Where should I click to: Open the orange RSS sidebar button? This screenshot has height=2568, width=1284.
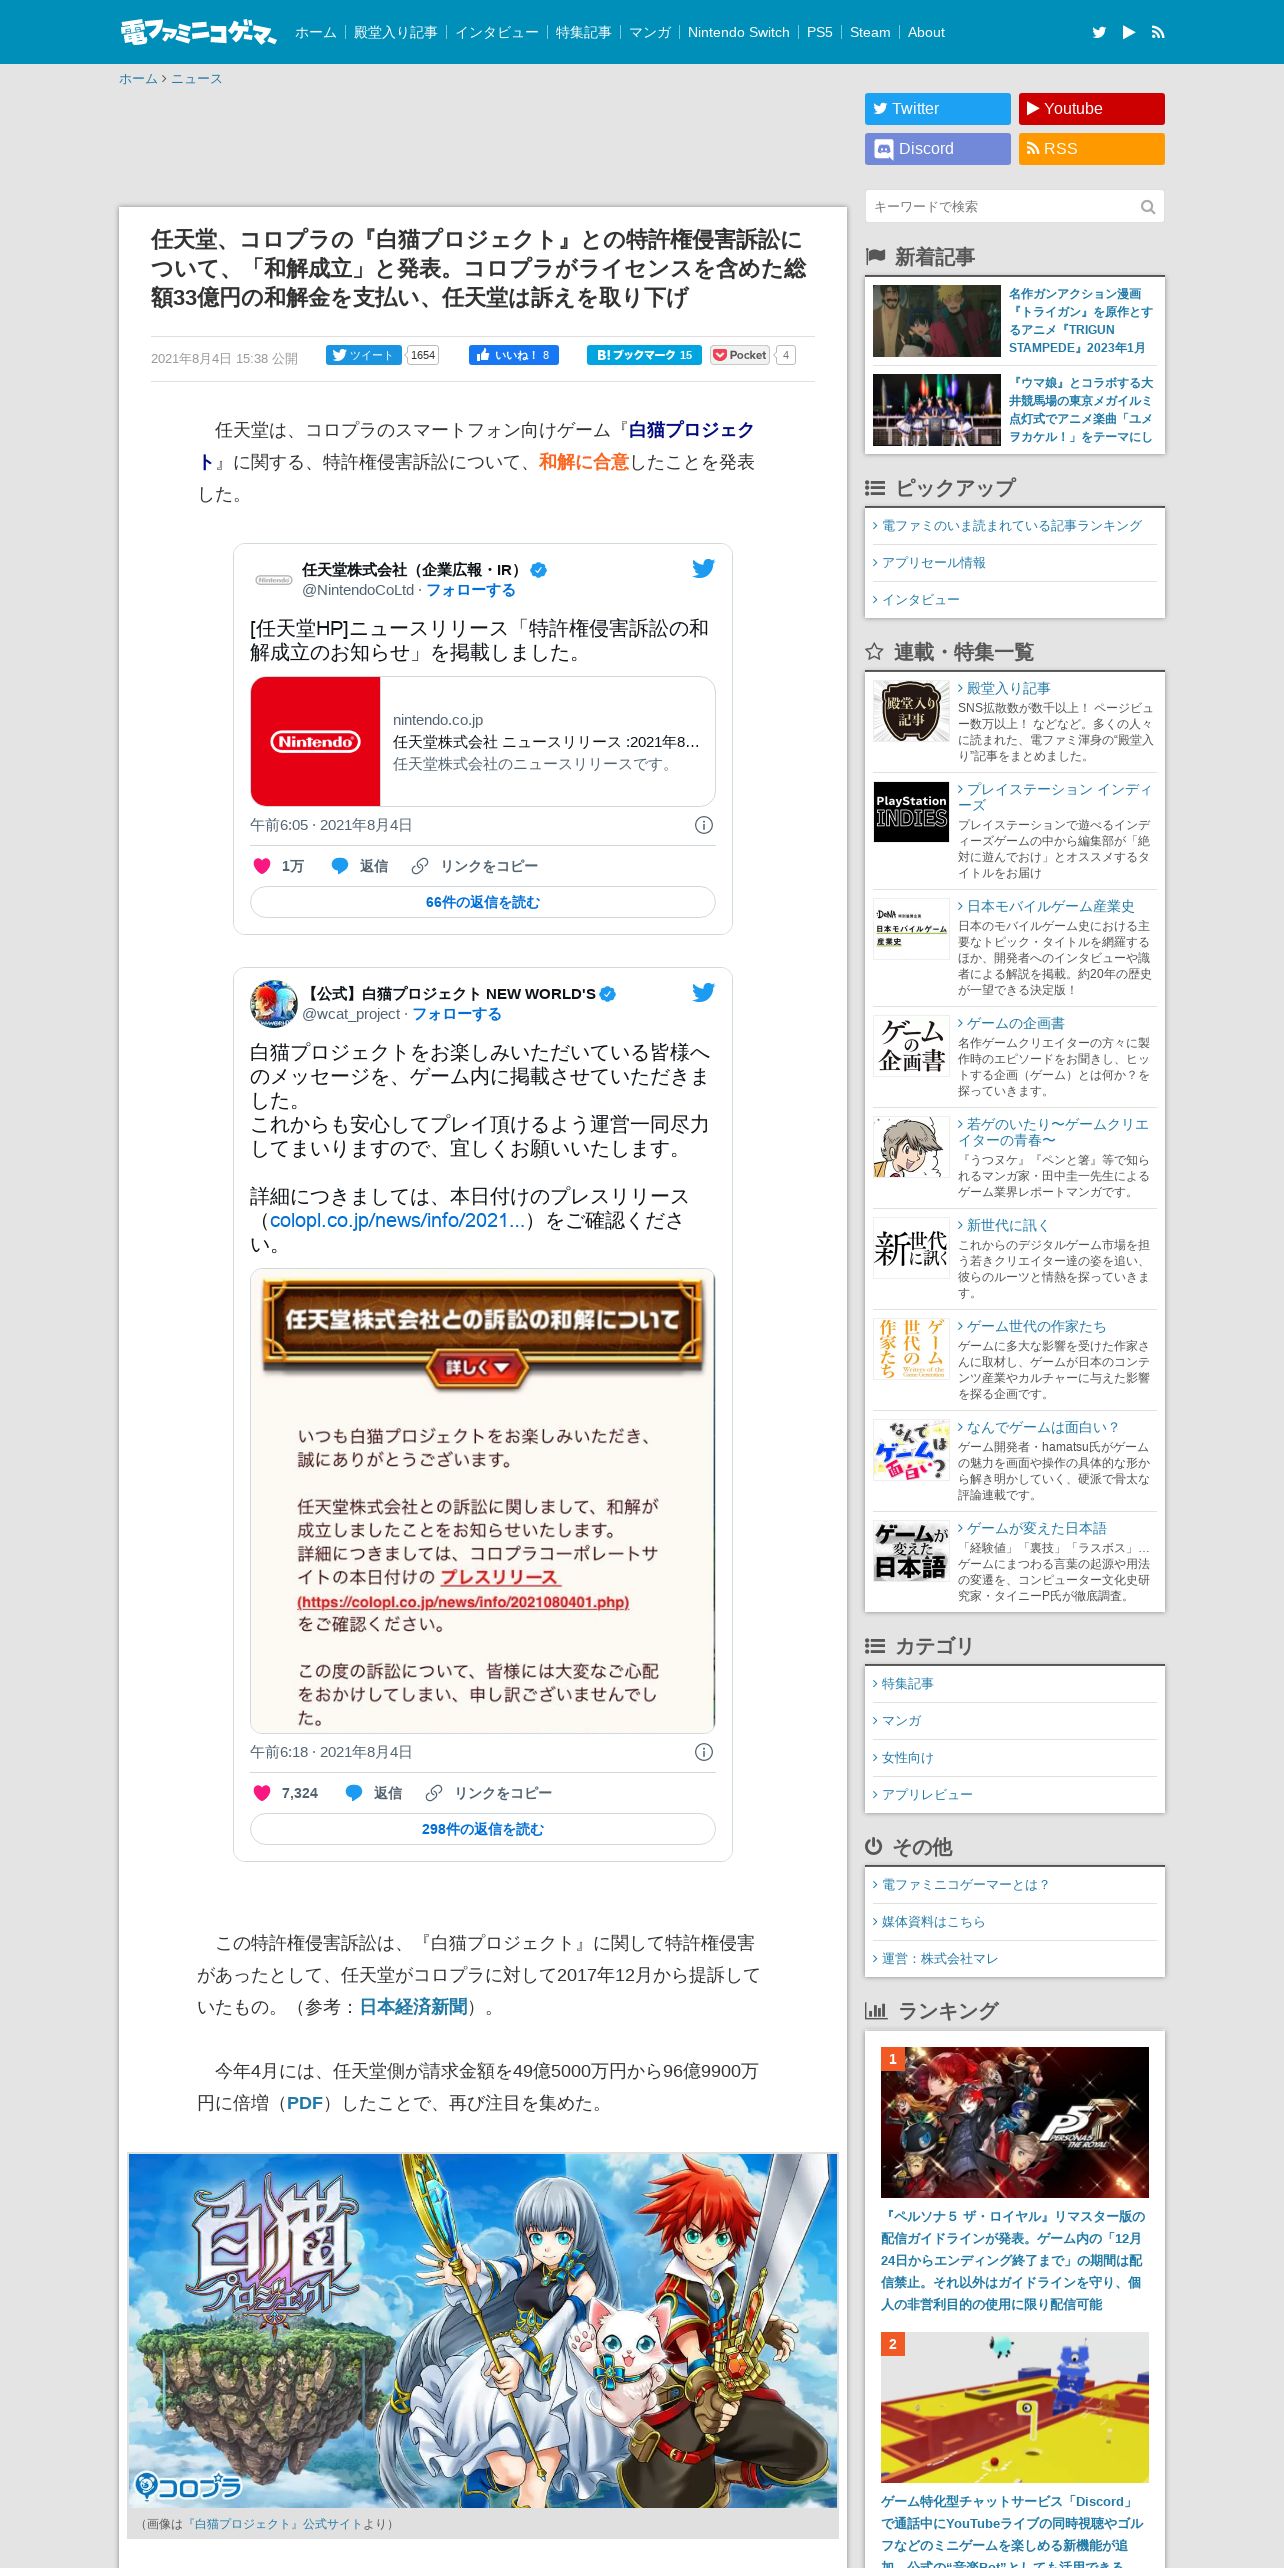[1092, 149]
